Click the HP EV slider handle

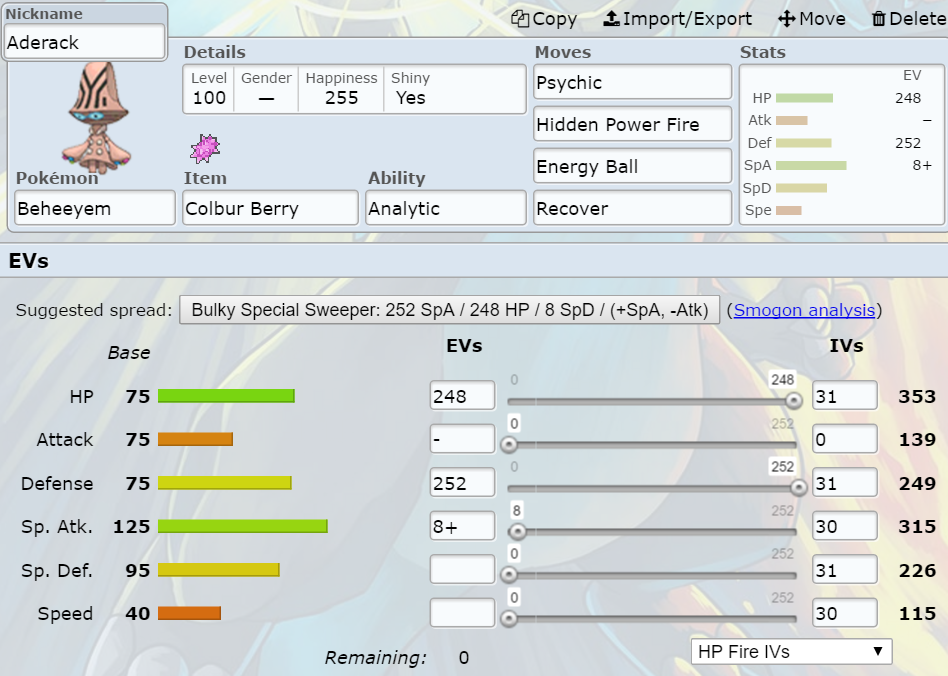(793, 401)
